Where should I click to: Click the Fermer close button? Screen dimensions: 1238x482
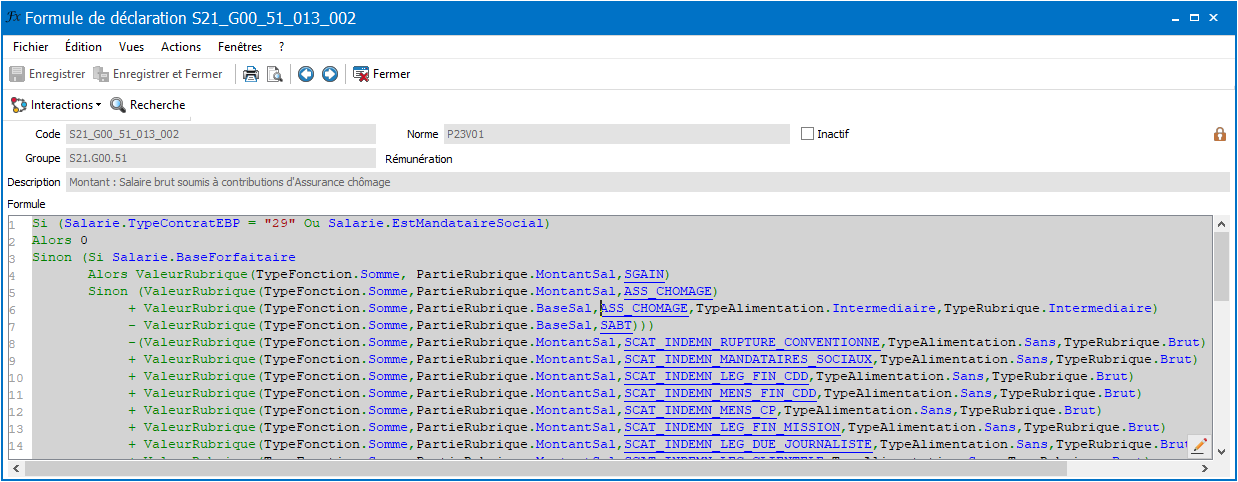(382, 74)
